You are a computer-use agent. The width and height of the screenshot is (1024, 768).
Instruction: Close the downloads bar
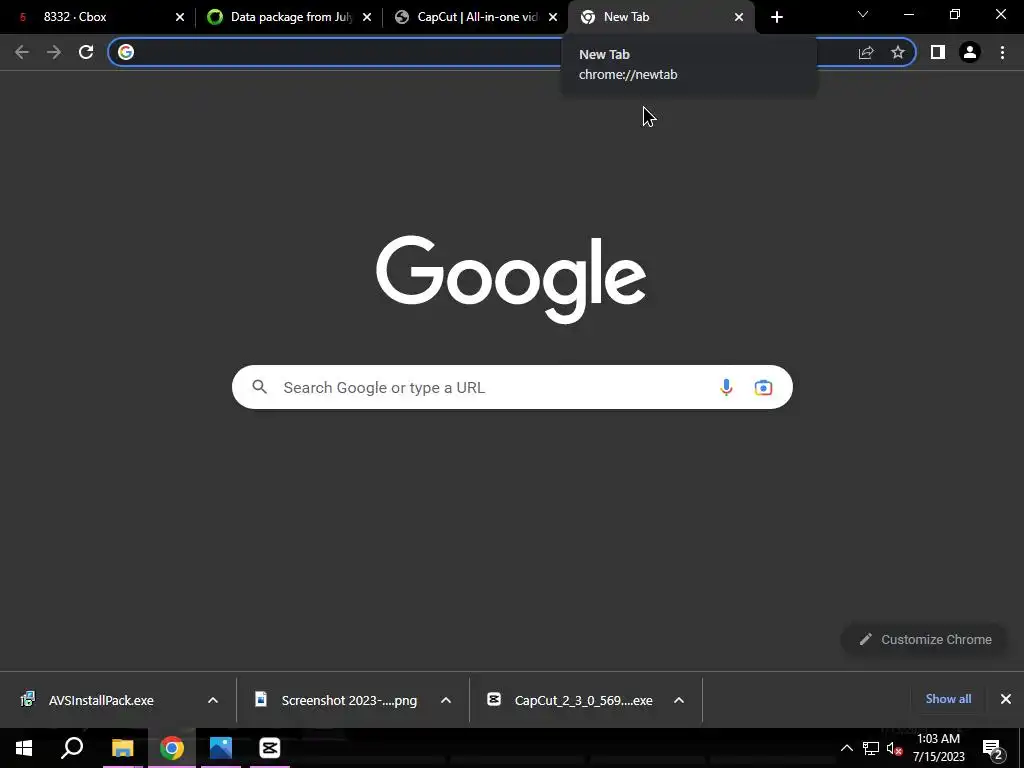(1006, 699)
